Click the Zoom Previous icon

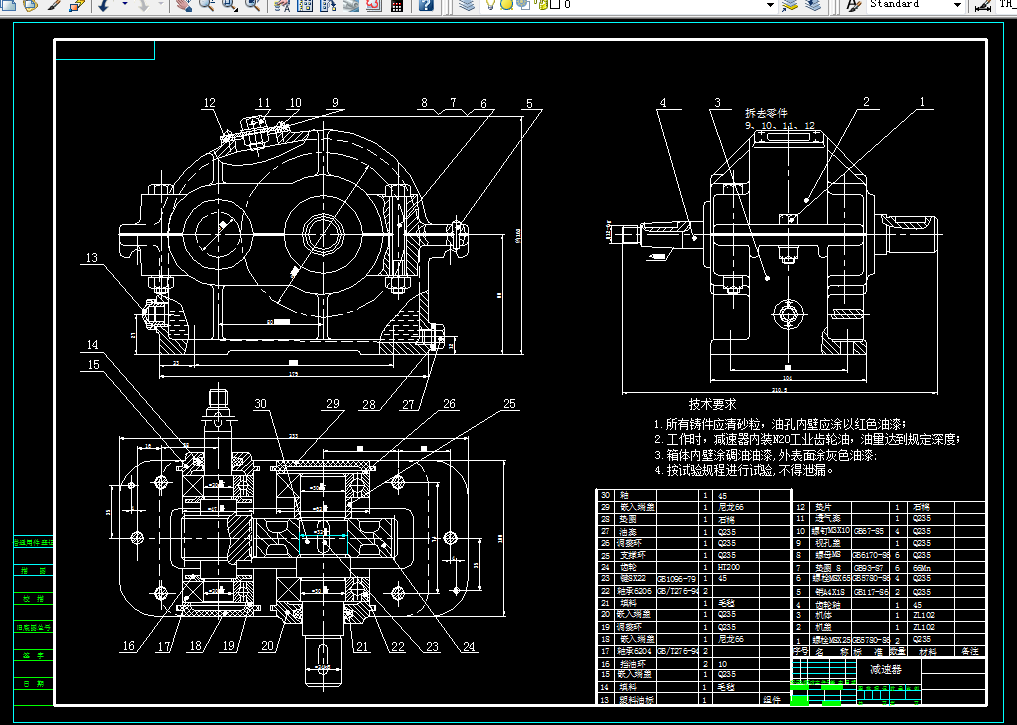252,5
